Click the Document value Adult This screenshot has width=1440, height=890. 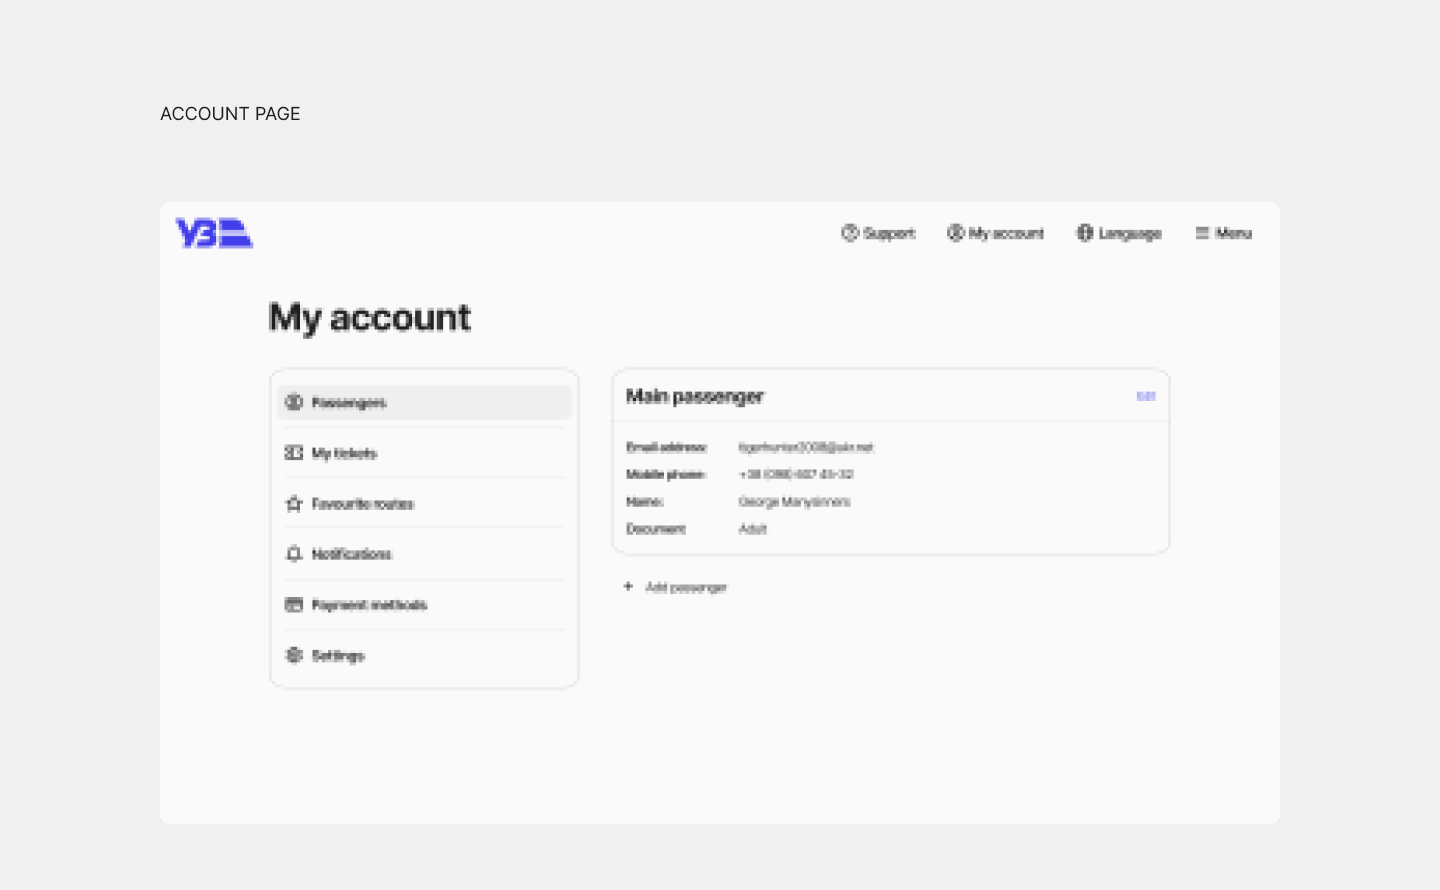[x=753, y=529]
